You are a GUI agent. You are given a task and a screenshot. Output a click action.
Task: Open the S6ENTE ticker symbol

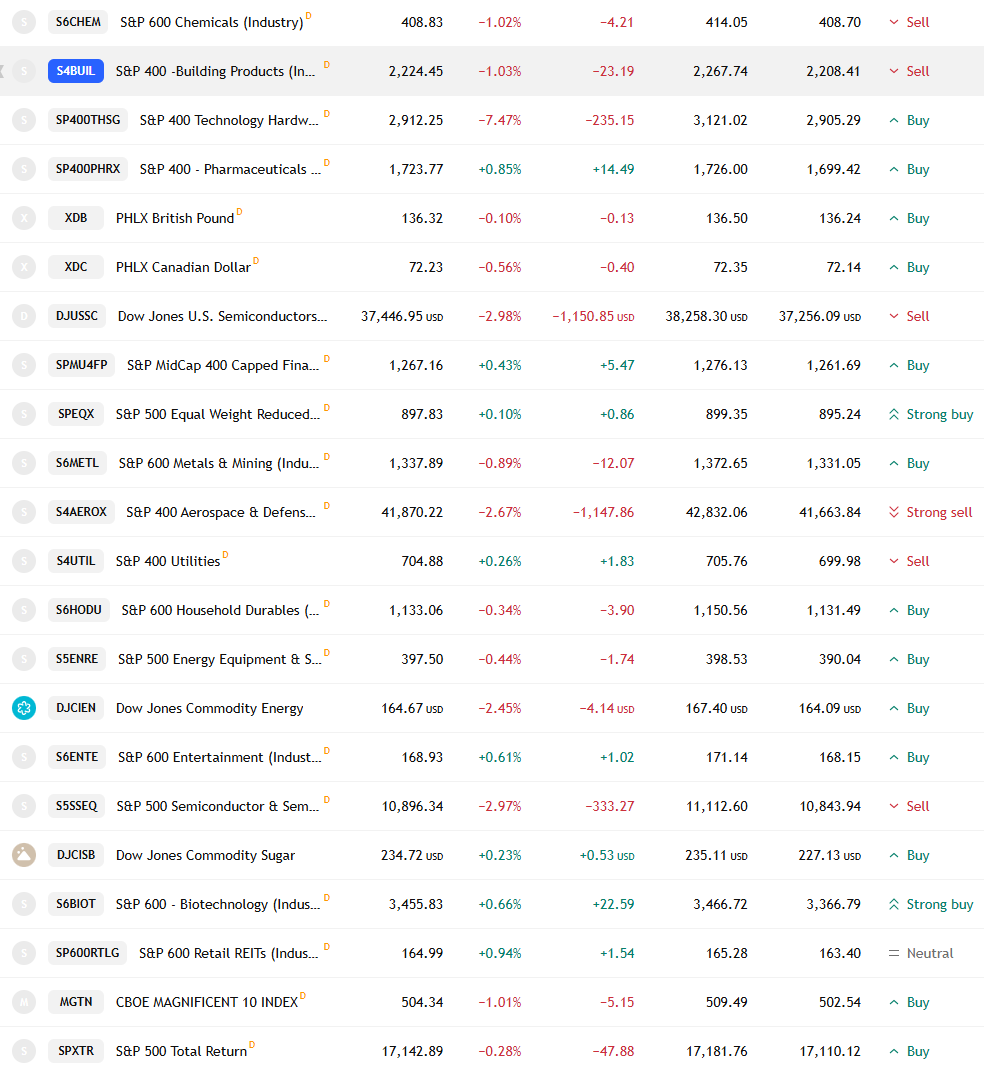pos(77,757)
